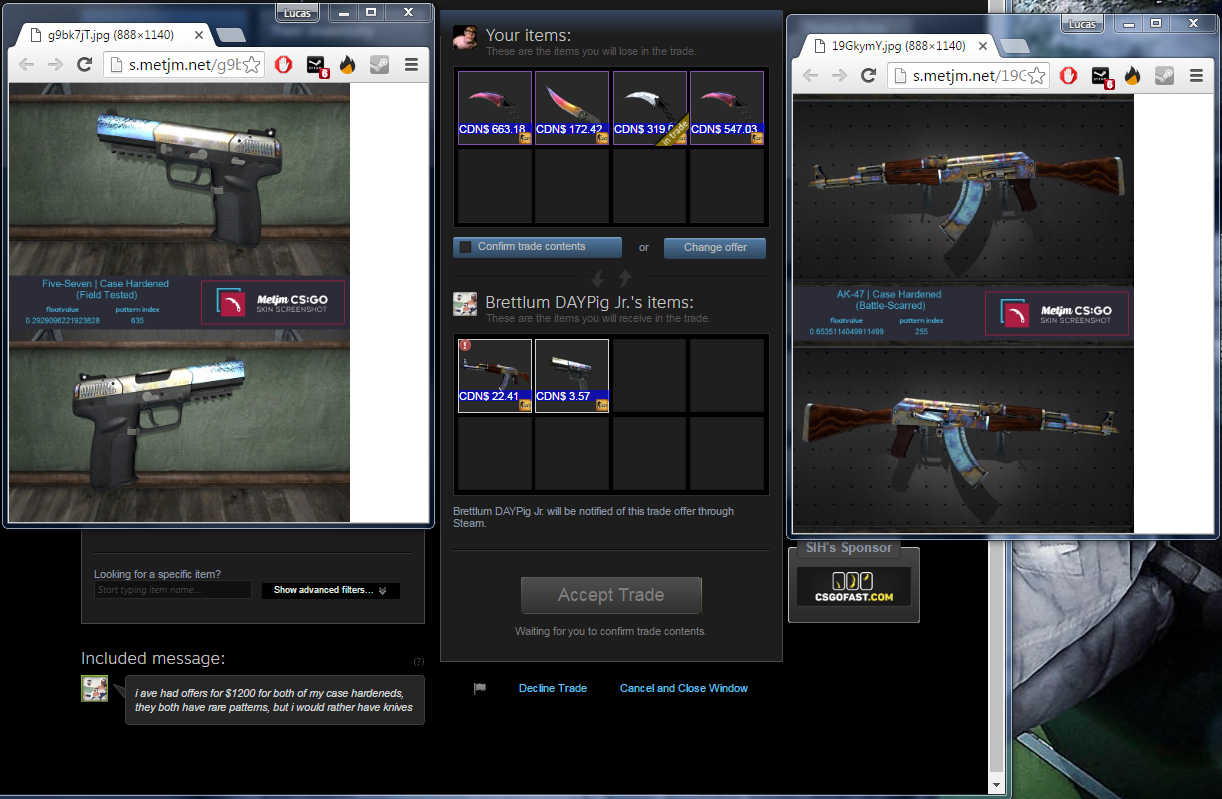1222x799 pixels.
Task: Select the knife priced CDN$ 663.18
Action: [495, 108]
